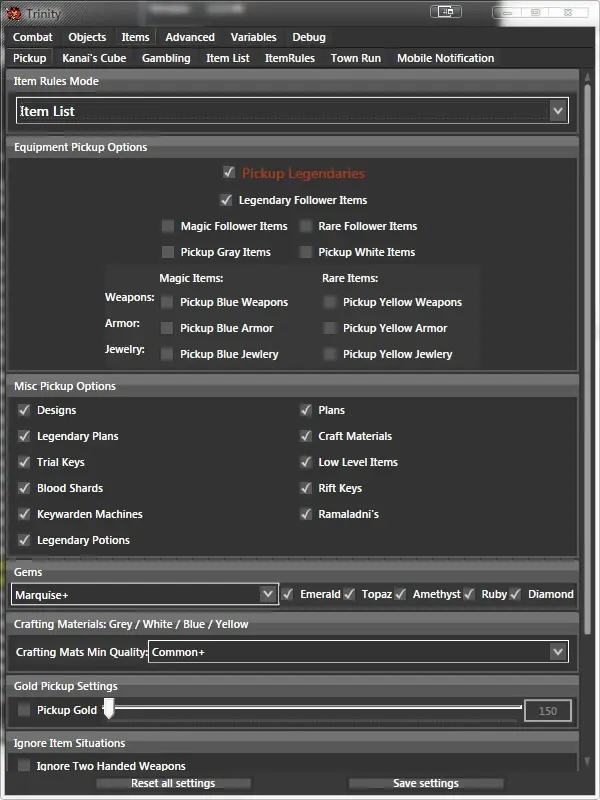This screenshot has height=800, width=600.
Task: Uncheck the Blood Shards option
Action: click(24, 488)
